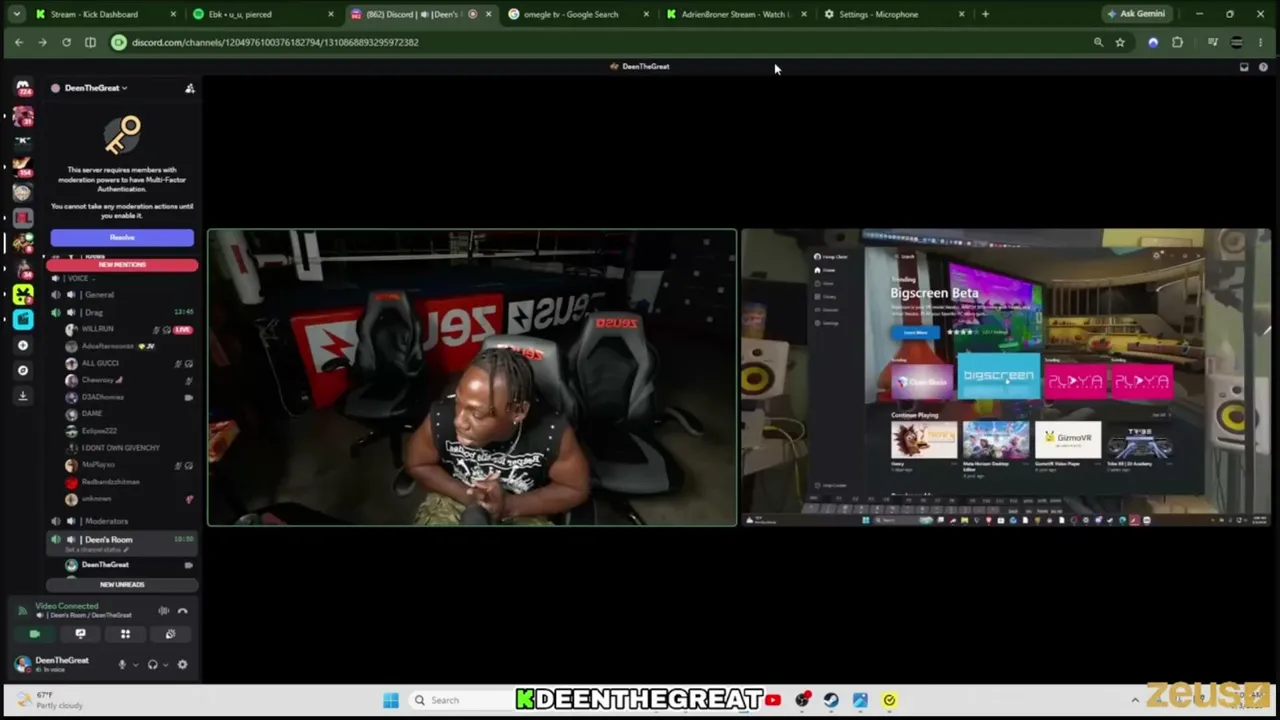Viewport: 1280px width, 720px height.
Task: Jump to New Unreads
Action: pos(122,584)
